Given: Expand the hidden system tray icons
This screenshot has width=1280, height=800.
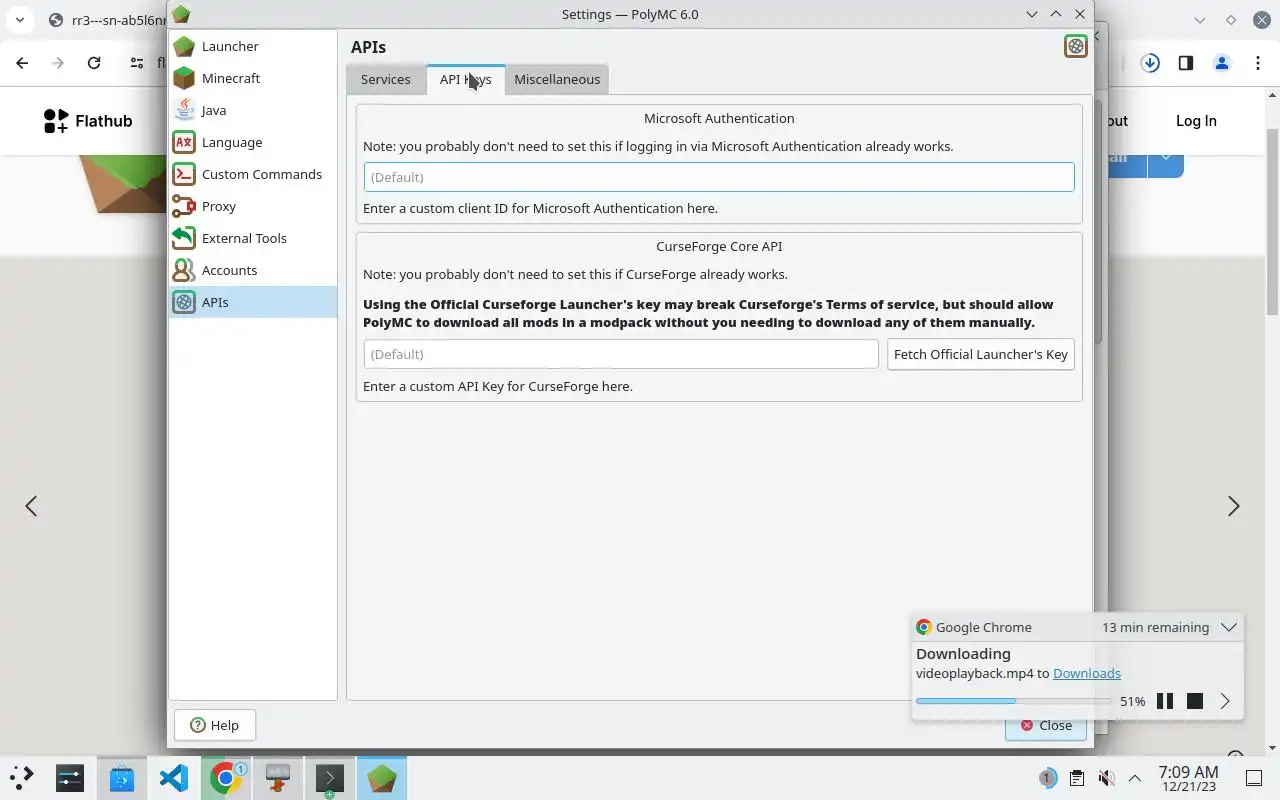Looking at the screenshot, I should pos(1135,778).
